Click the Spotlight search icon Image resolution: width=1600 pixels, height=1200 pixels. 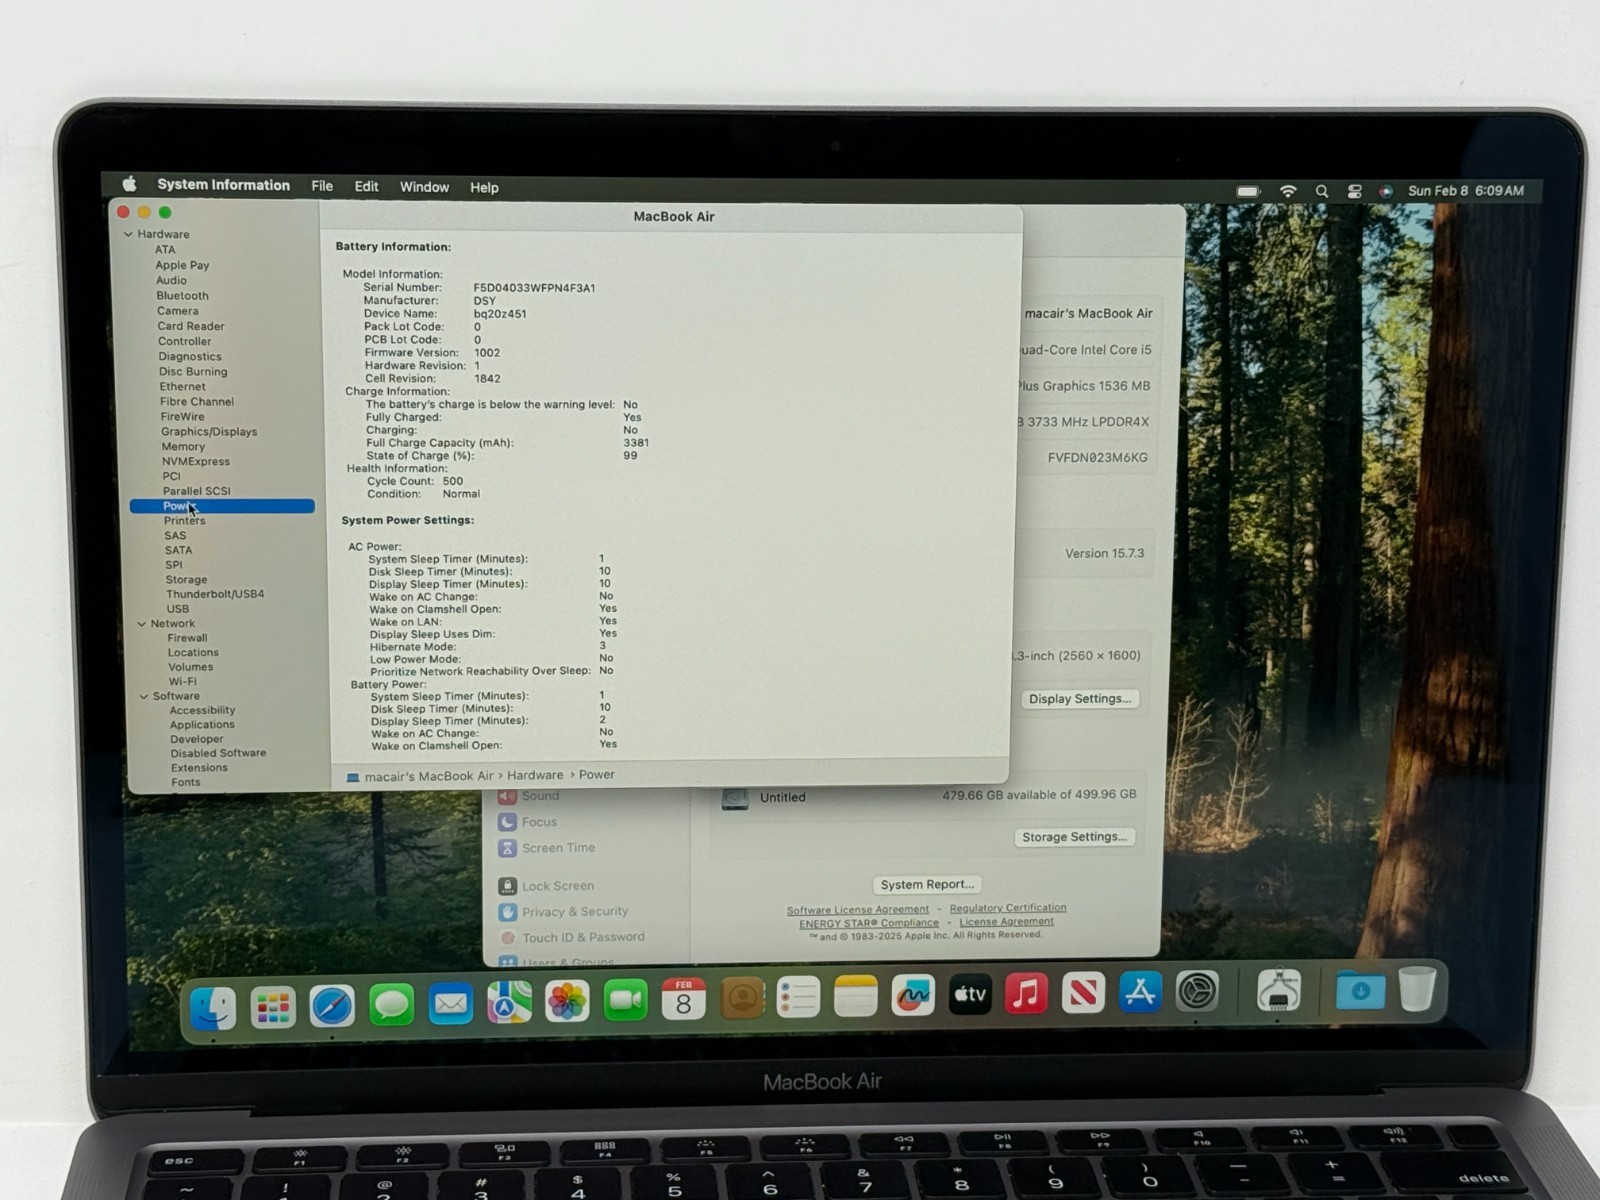pyautogui.click(x=1322, y=191)
